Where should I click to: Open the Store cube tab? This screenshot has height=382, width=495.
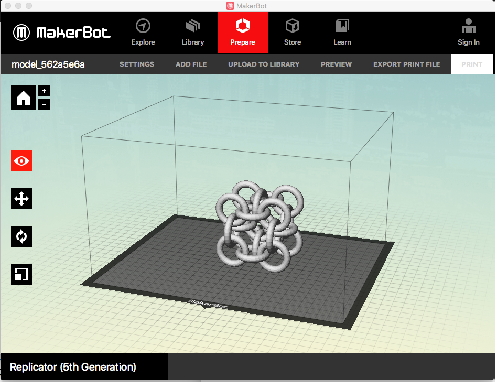(292, 32)
